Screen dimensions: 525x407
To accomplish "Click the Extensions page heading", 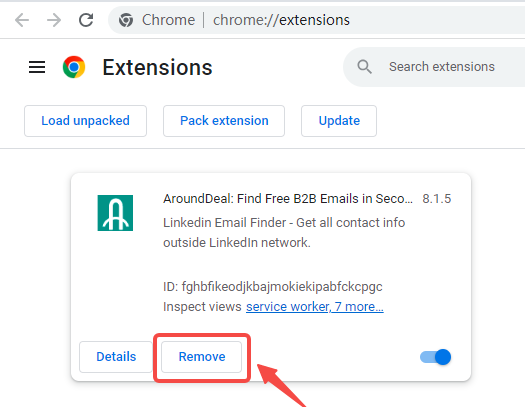I will click(157, 68).
